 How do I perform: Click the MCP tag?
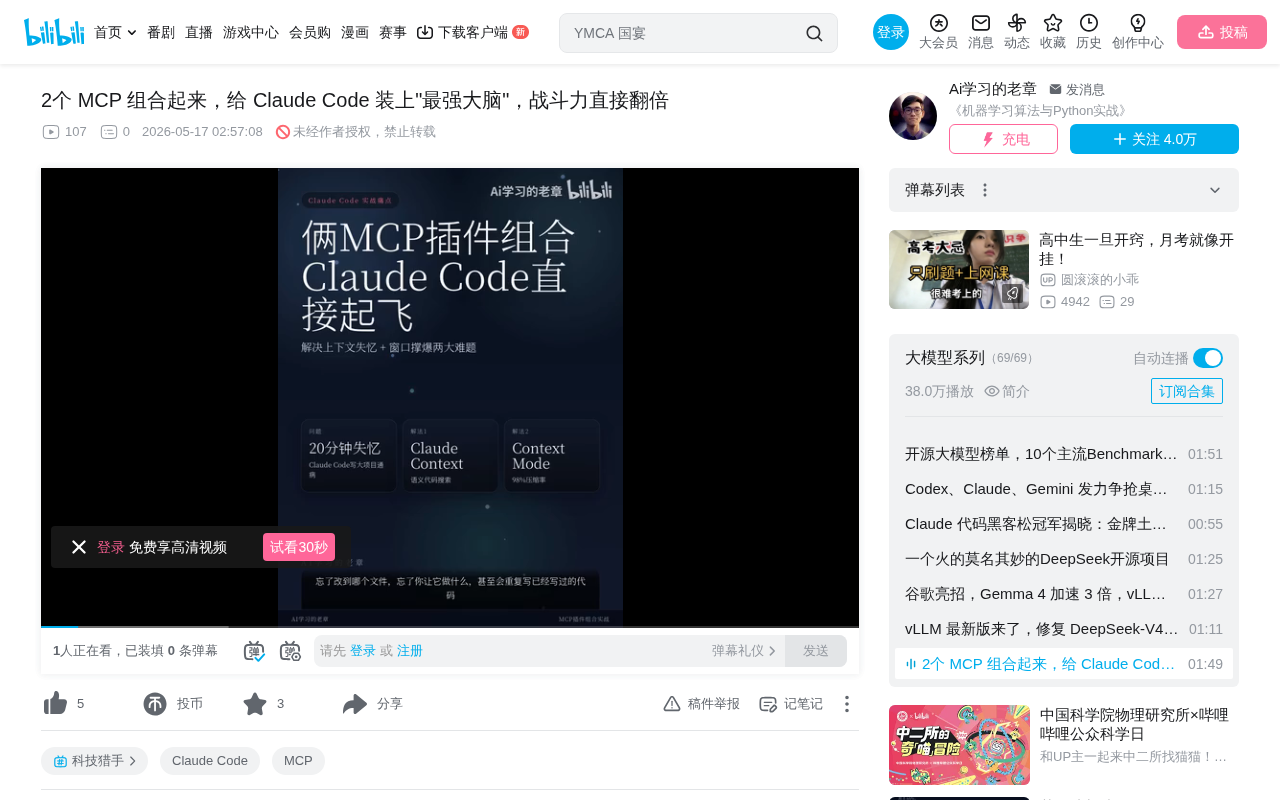tap(298, 761)
